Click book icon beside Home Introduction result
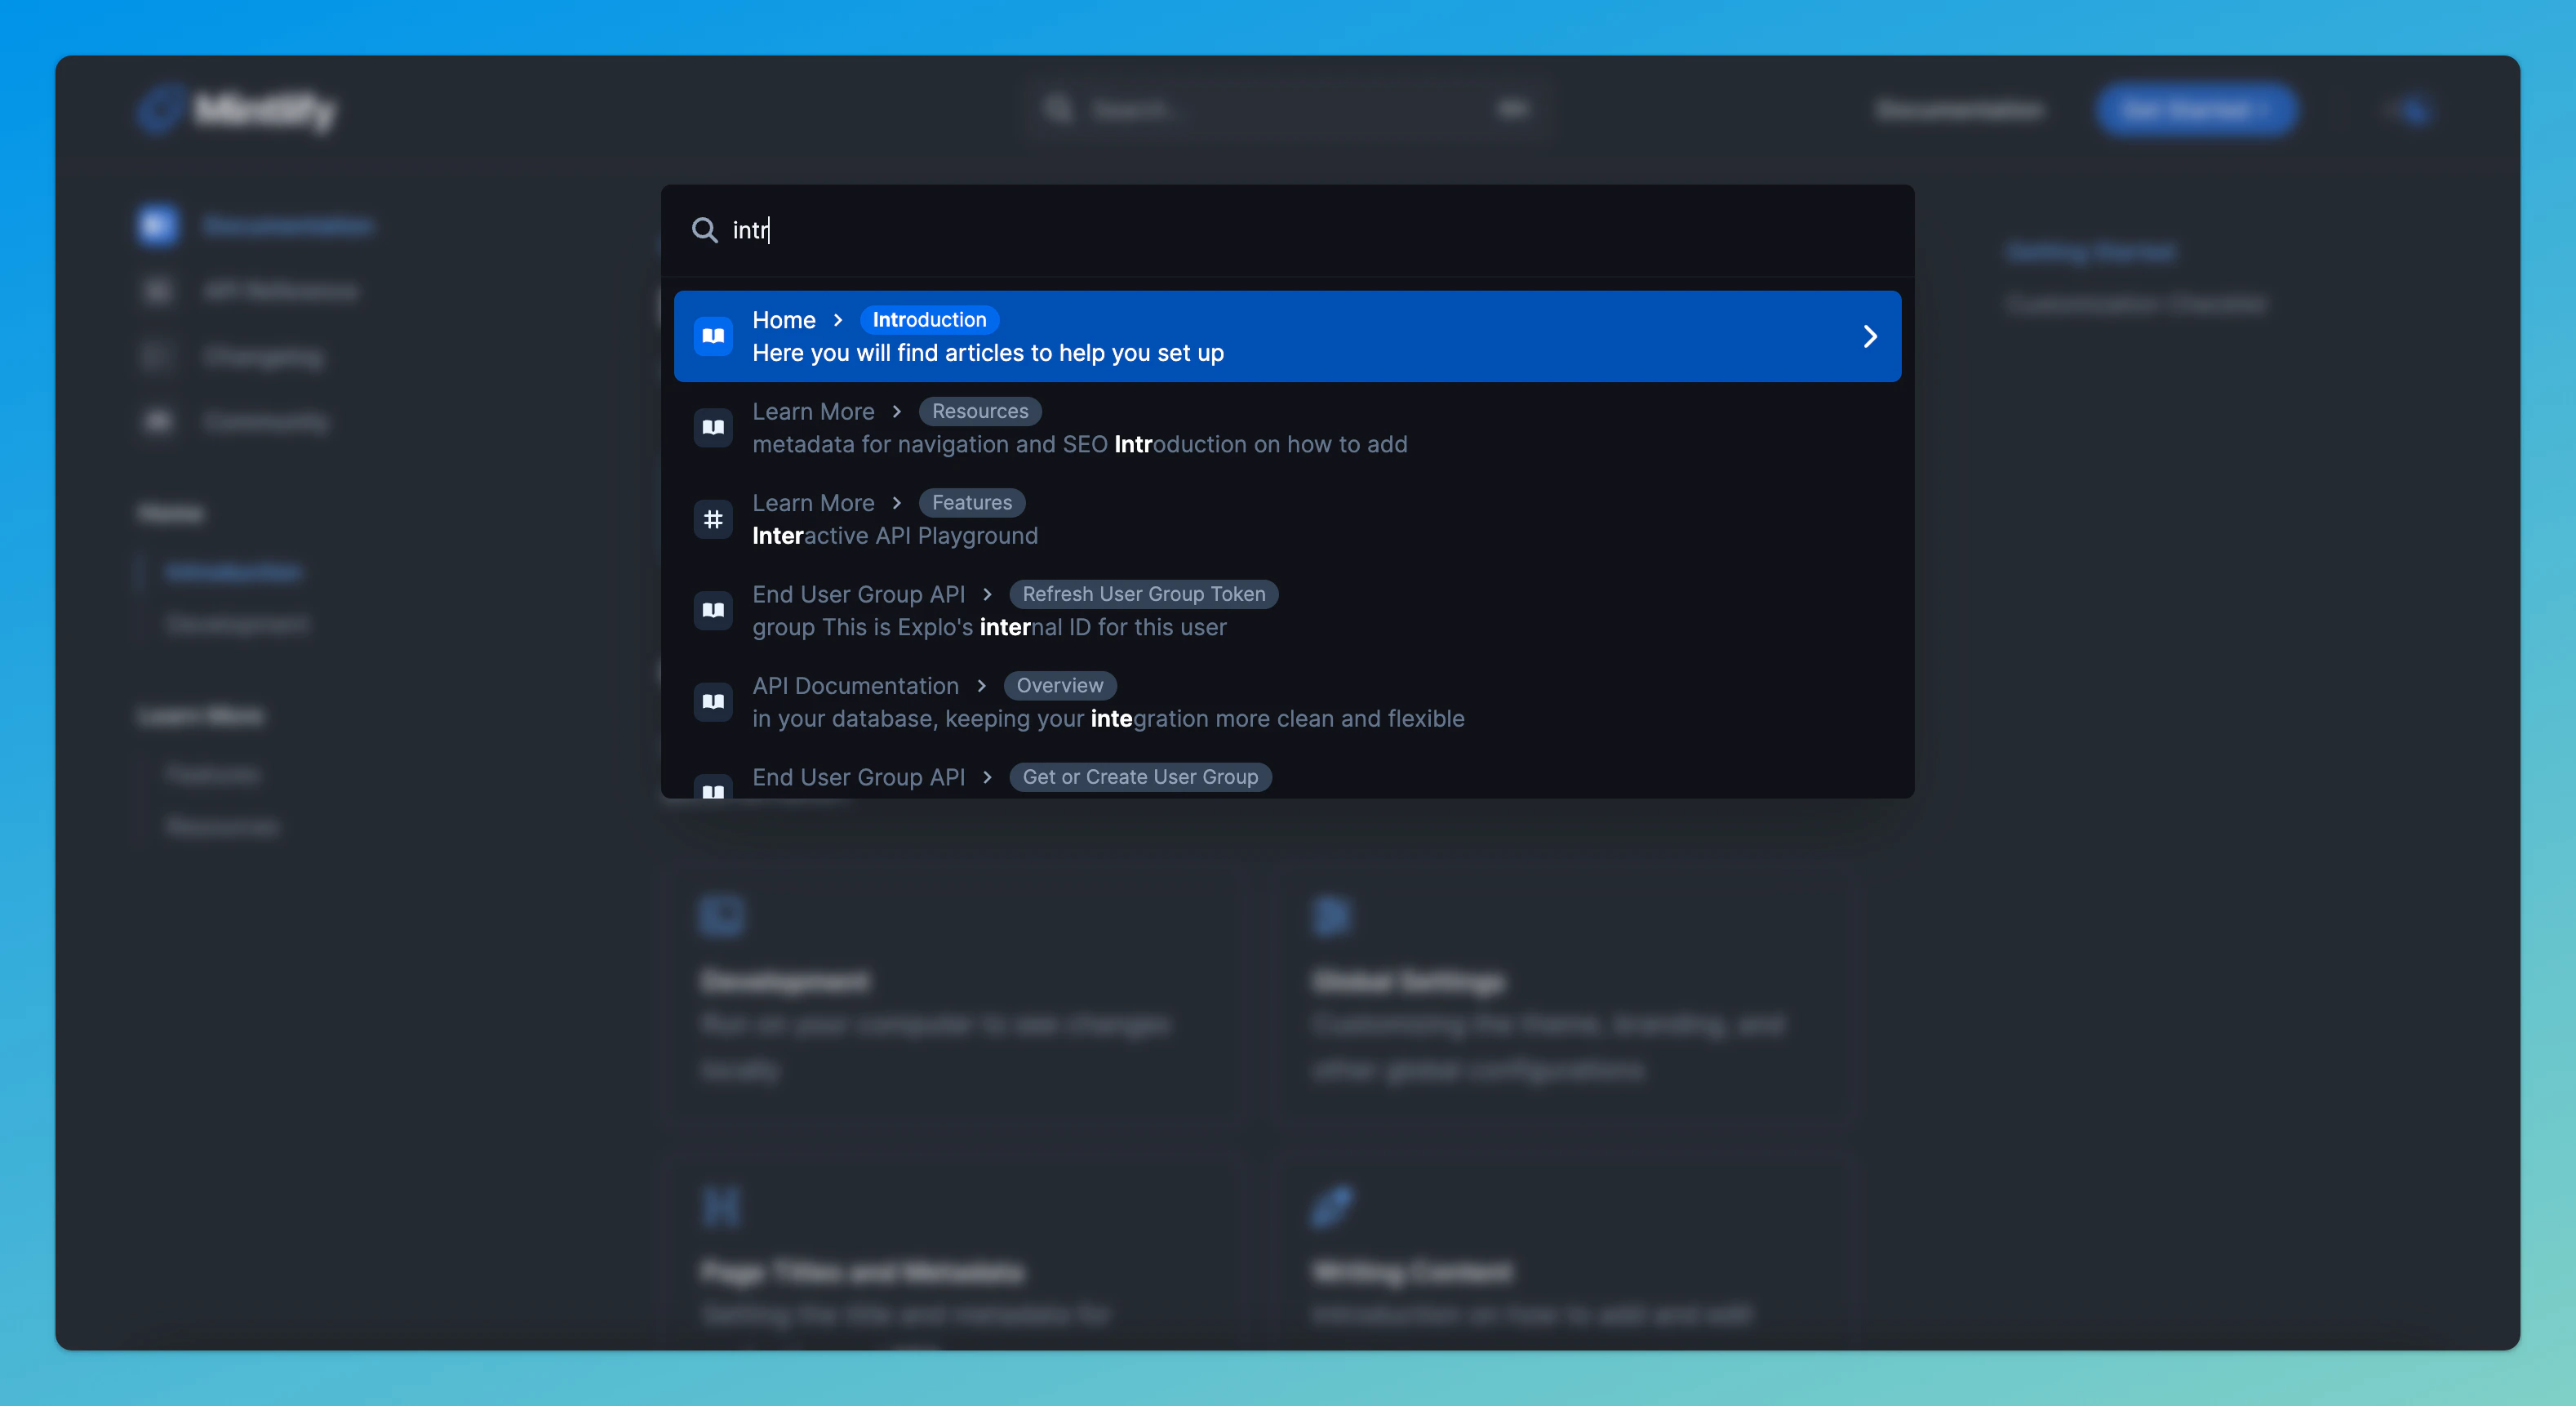Screen dimensions: 2576x1406 pos(713,336)
